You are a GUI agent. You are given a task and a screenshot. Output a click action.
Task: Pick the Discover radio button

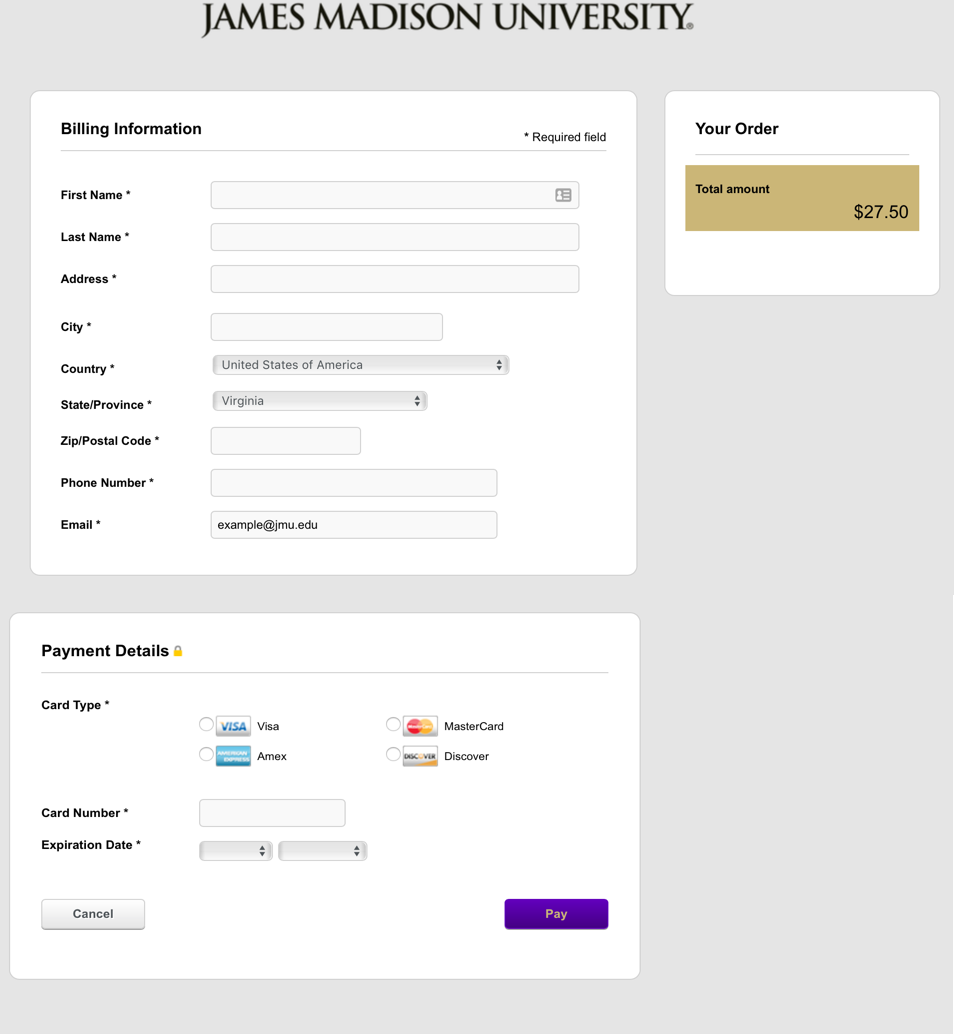[393, 754]
